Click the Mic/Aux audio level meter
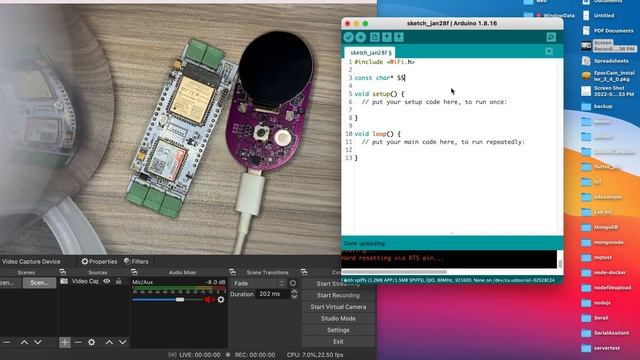 [x=179, y=289]
